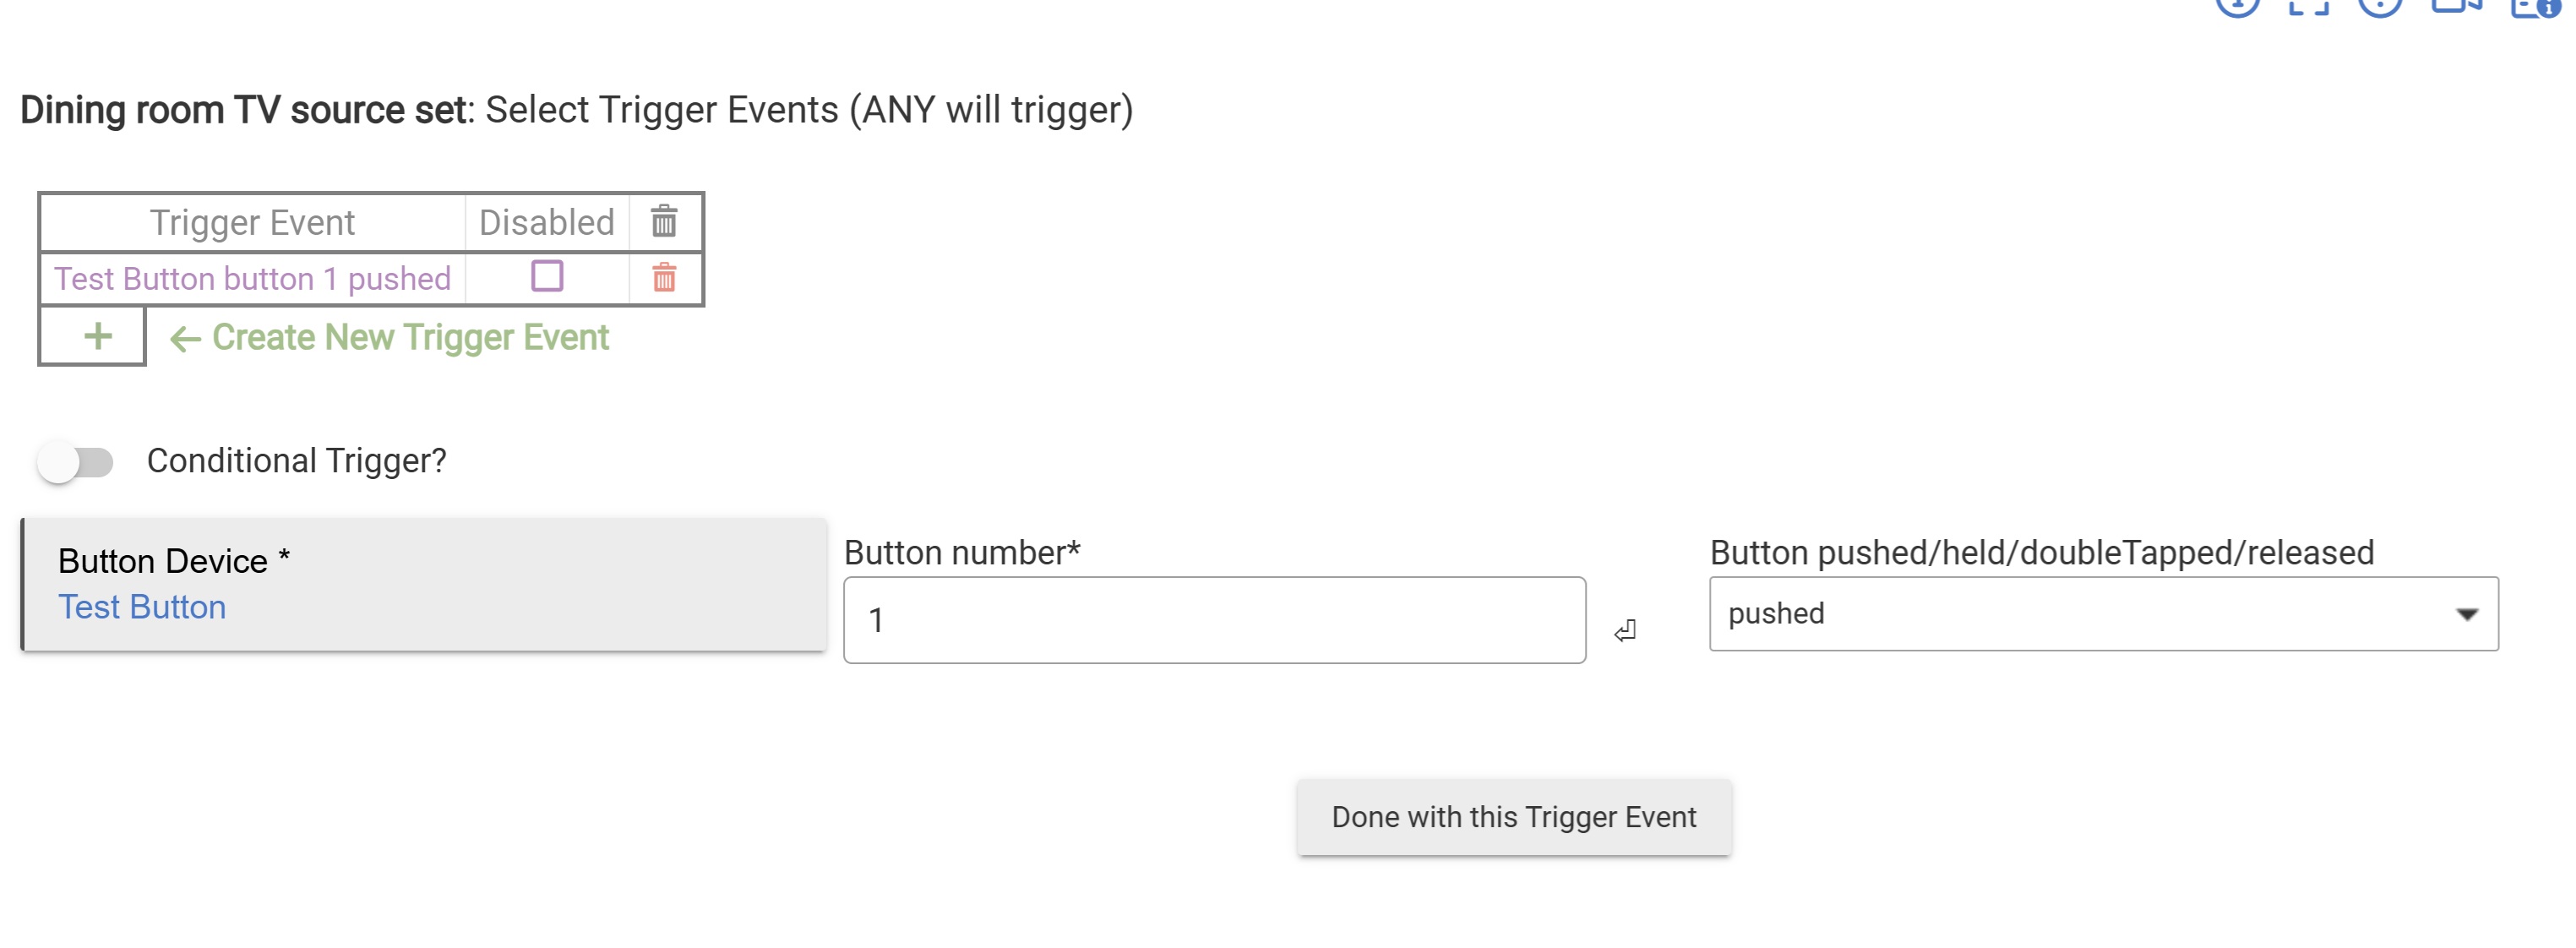Click the info circle icon at top
Screen dimensions: 2576x948
(2237, 5)
